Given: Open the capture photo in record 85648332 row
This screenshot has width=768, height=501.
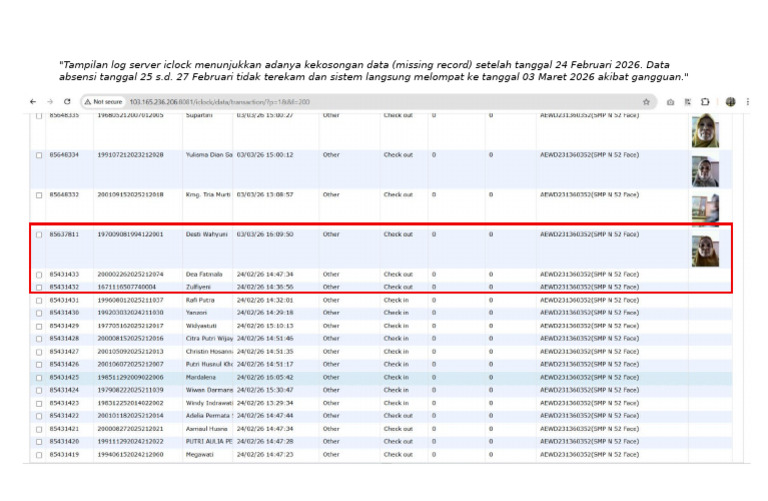Looking at the screenshot, I should (705, 210).
